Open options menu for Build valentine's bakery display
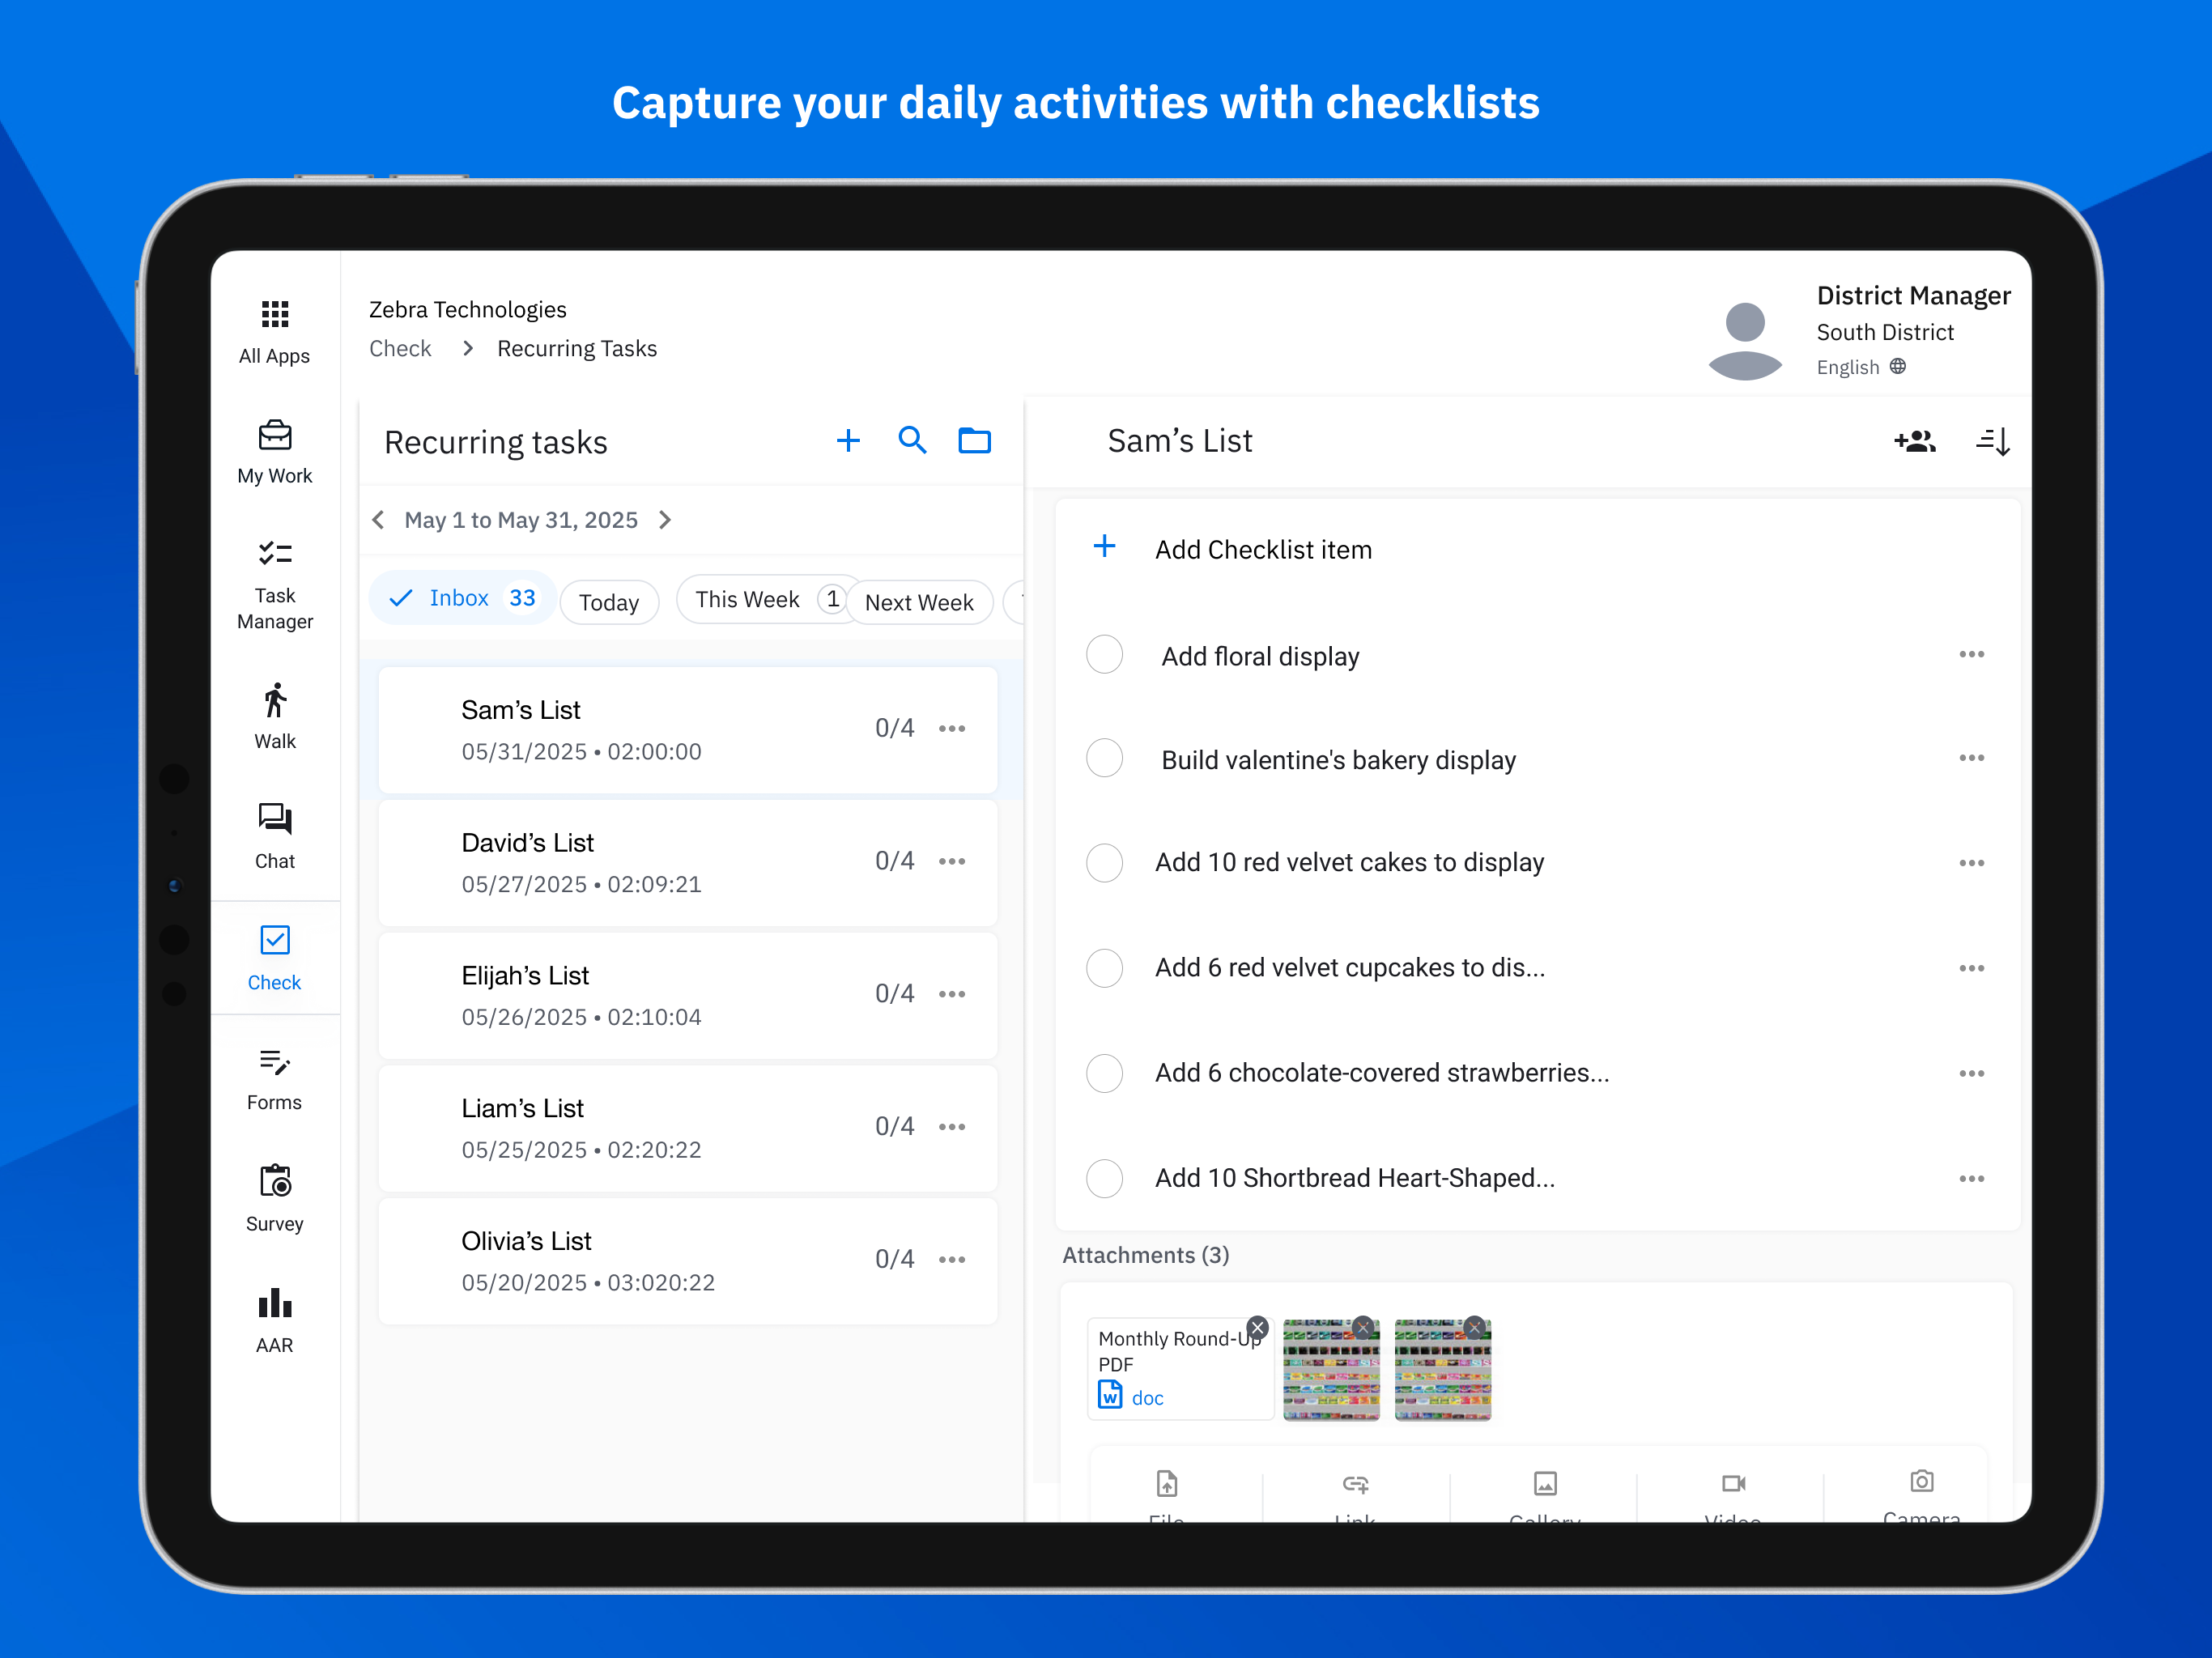Screen dimensions: 2212x1658 tap(1971, 758)
